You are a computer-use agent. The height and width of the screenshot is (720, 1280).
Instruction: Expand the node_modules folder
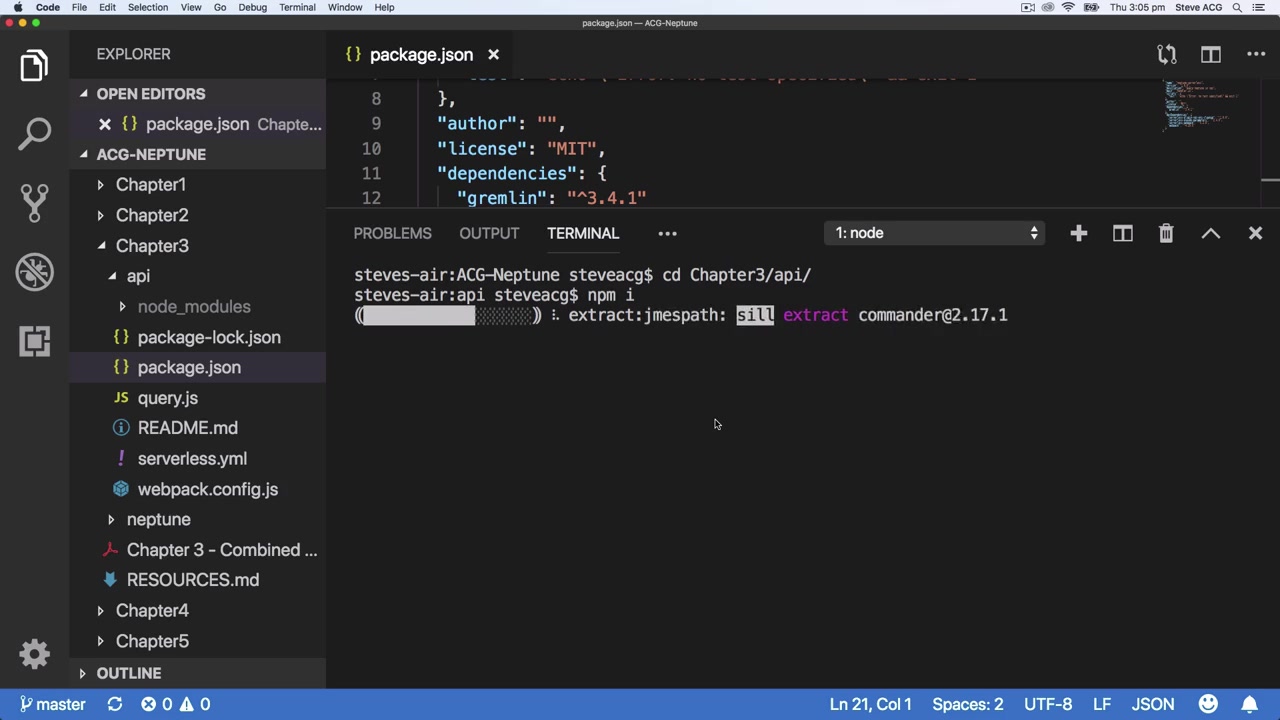193,307
